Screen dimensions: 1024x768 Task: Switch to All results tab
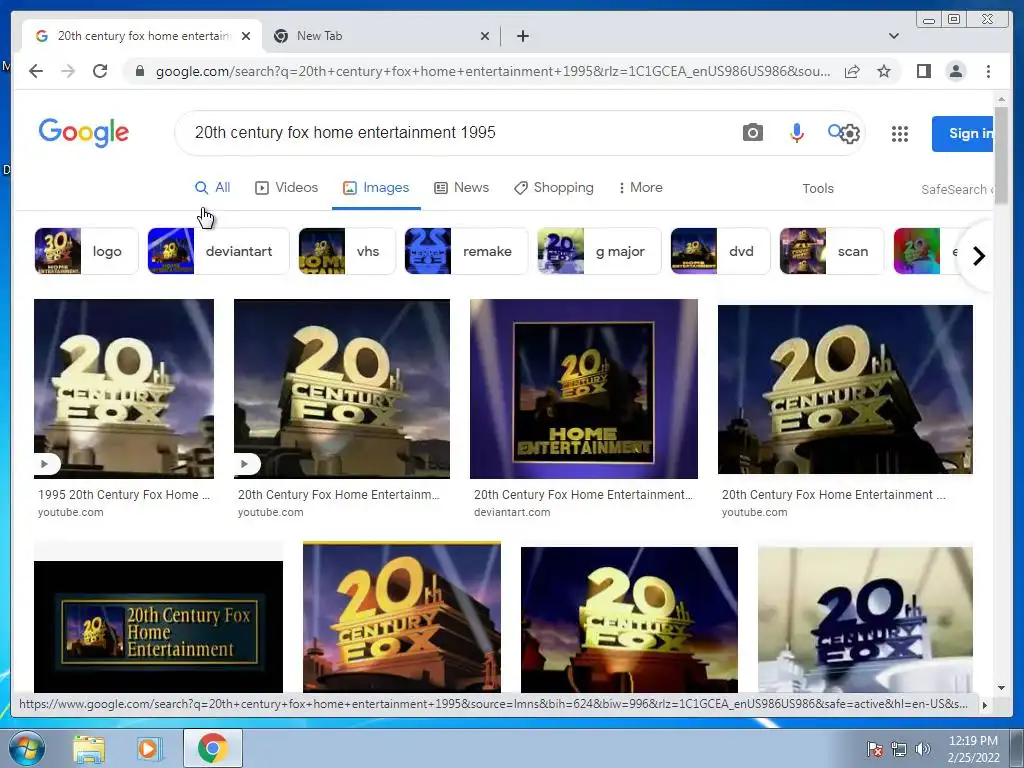pos(212,187)
